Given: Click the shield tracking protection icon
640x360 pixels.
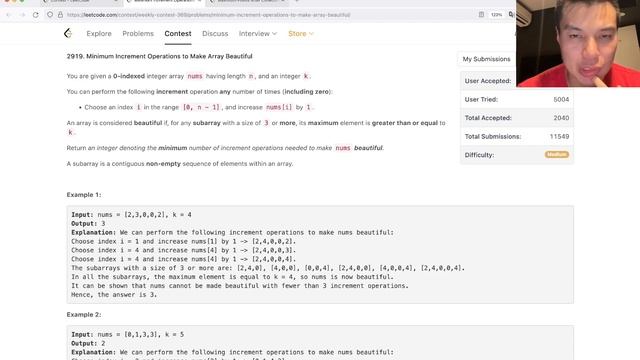Looking at the screenshot, I should [x=50, y=15].
